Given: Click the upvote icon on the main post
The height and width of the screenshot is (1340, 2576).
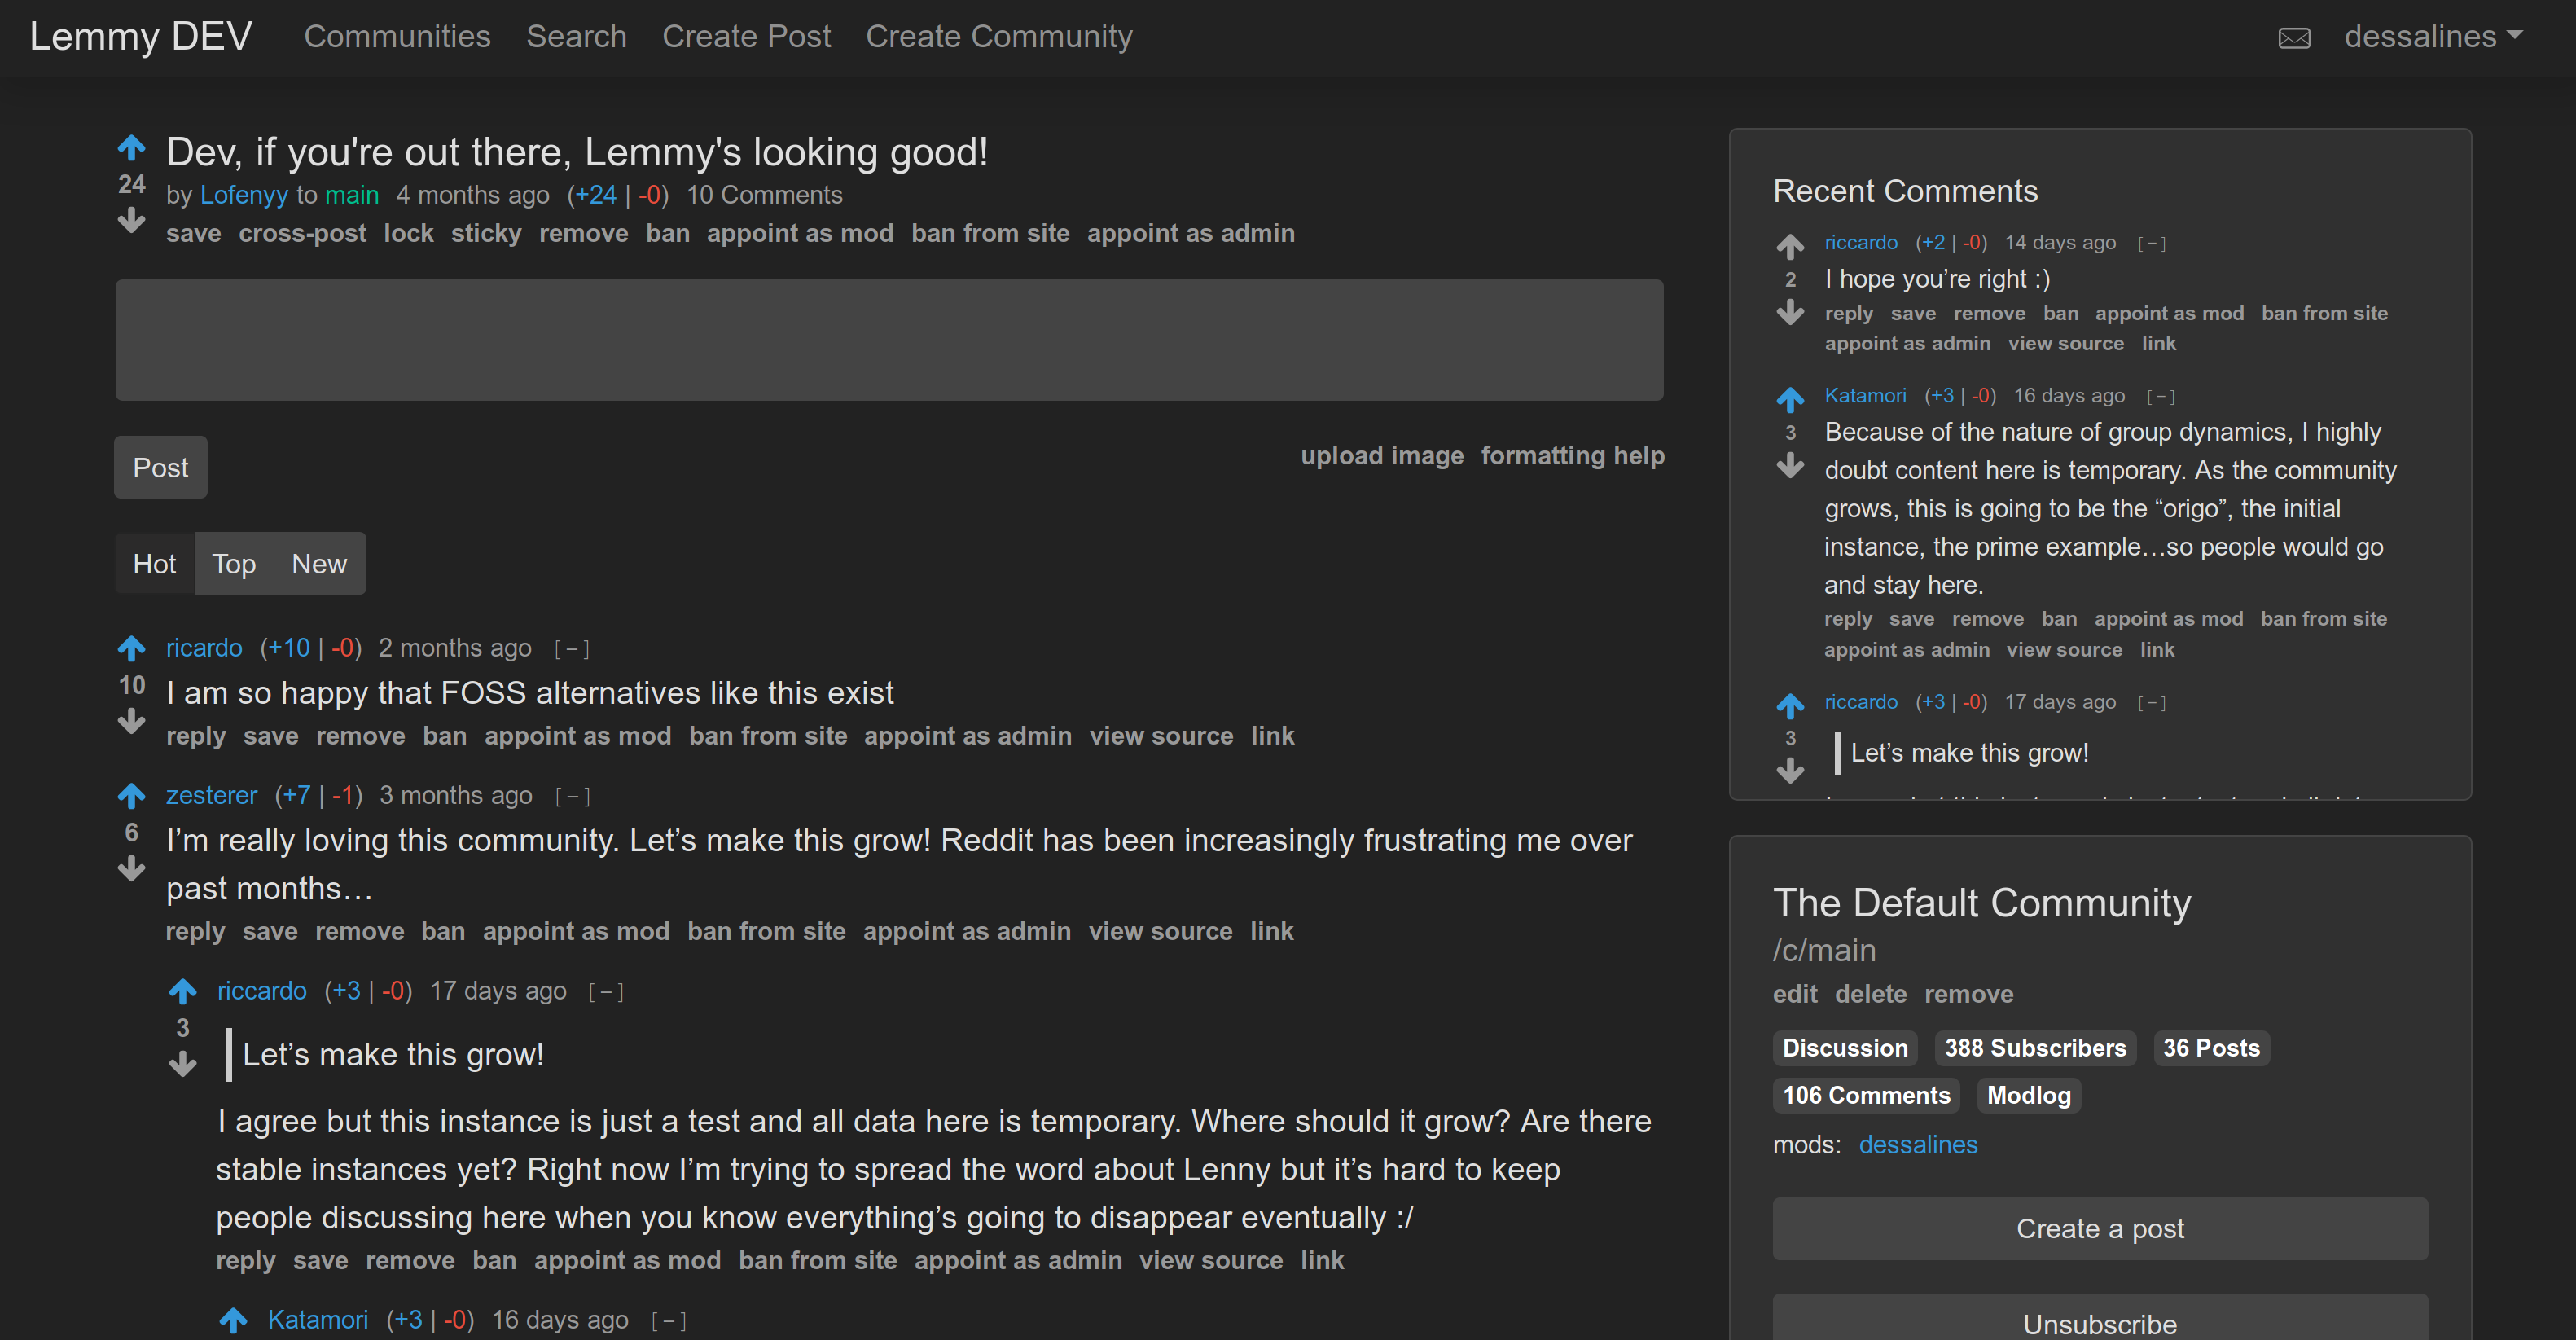Looking at the screenshot, I should pos(131,150).
